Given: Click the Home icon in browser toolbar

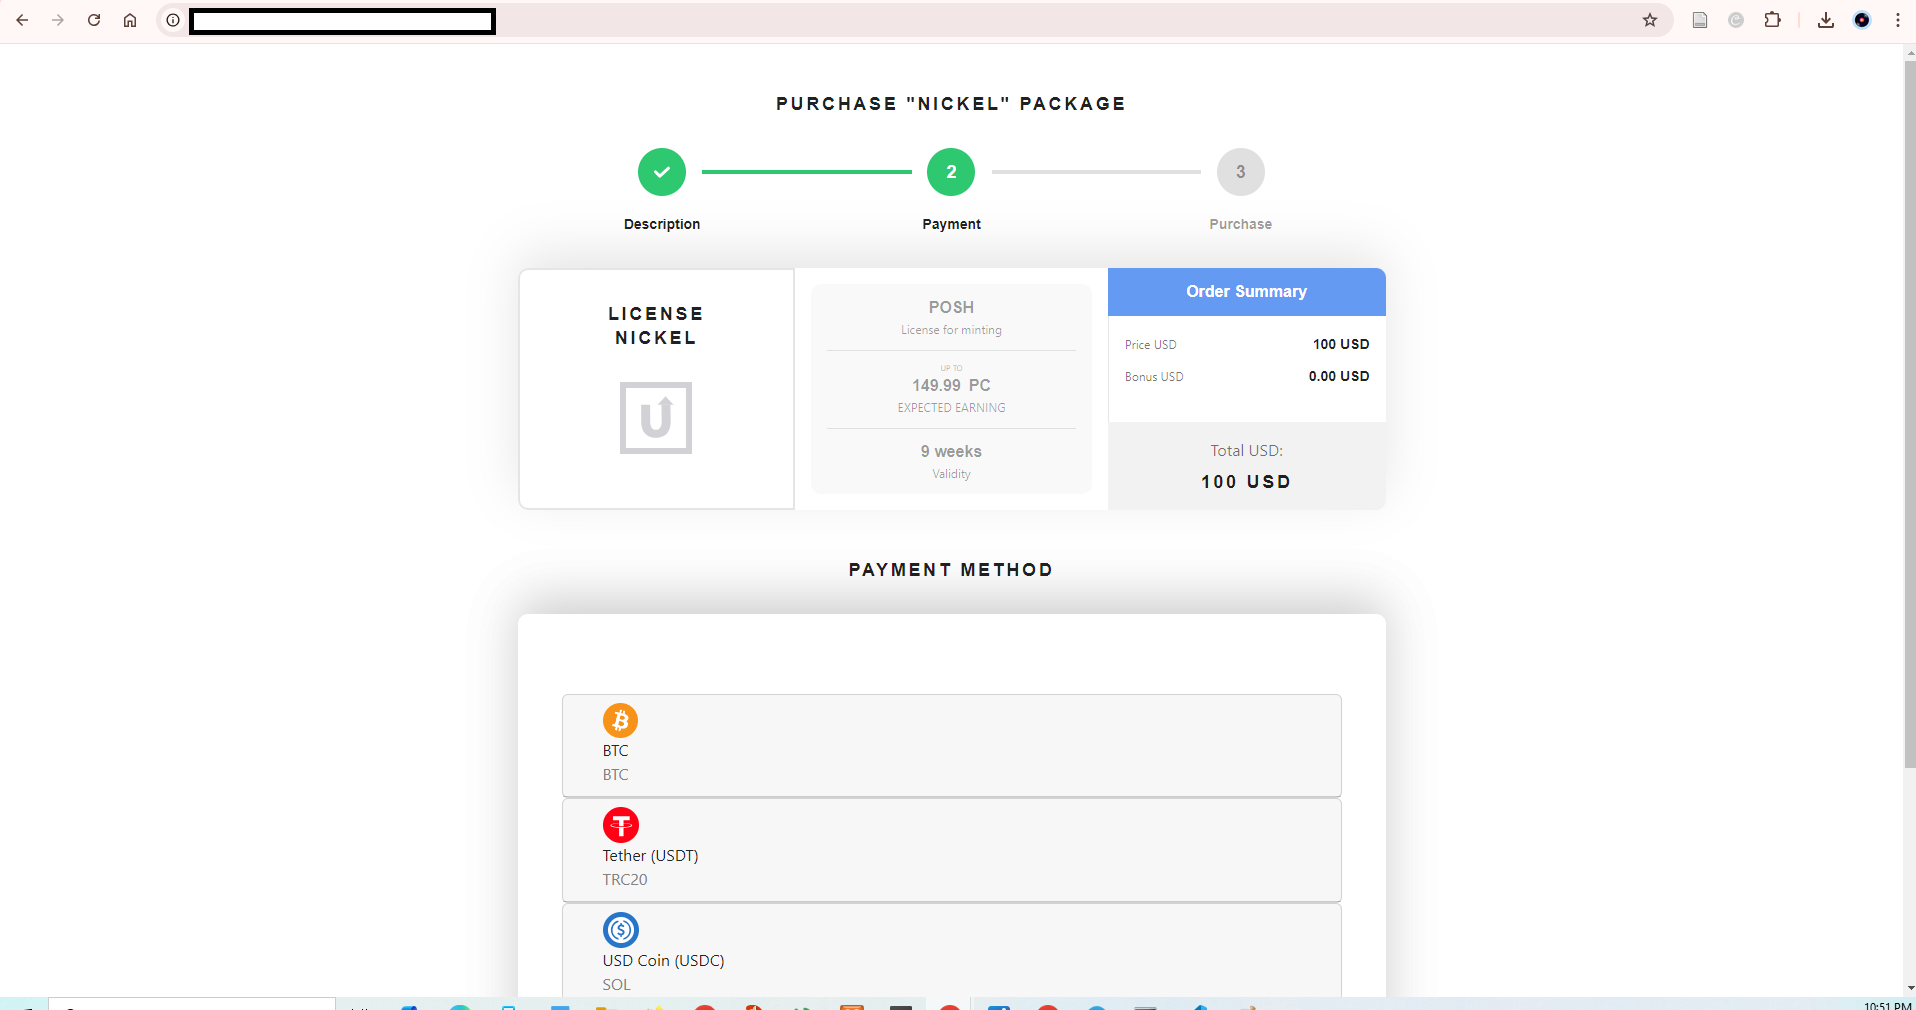Looking at the screenshot, I should (130, 20).
